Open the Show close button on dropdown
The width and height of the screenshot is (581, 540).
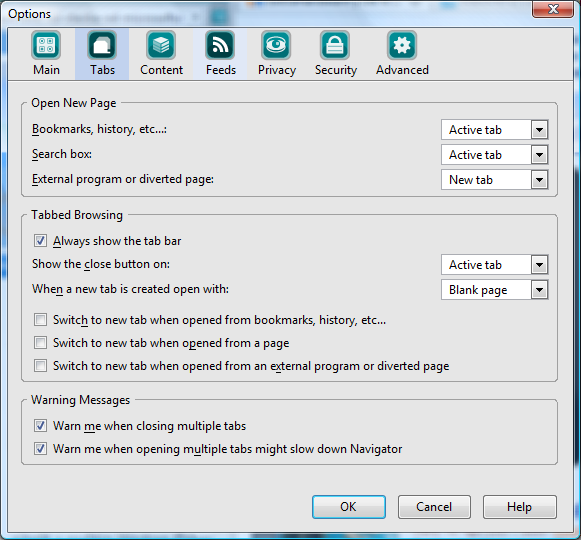[495, 265]
